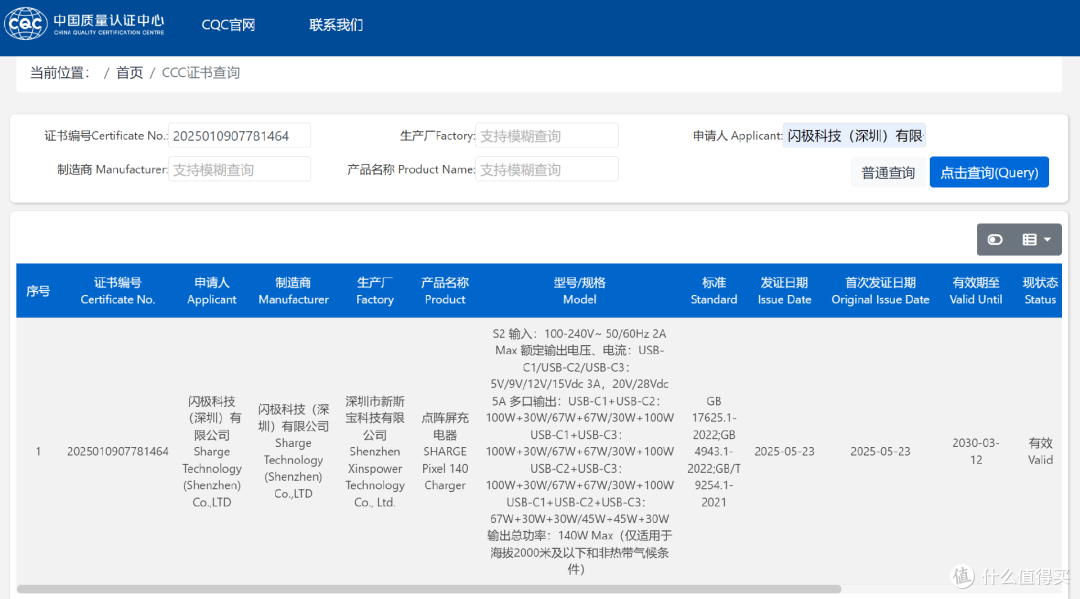Click the 制造商 Manufacturer column header
1080x599 pixels.
[293, 291]
